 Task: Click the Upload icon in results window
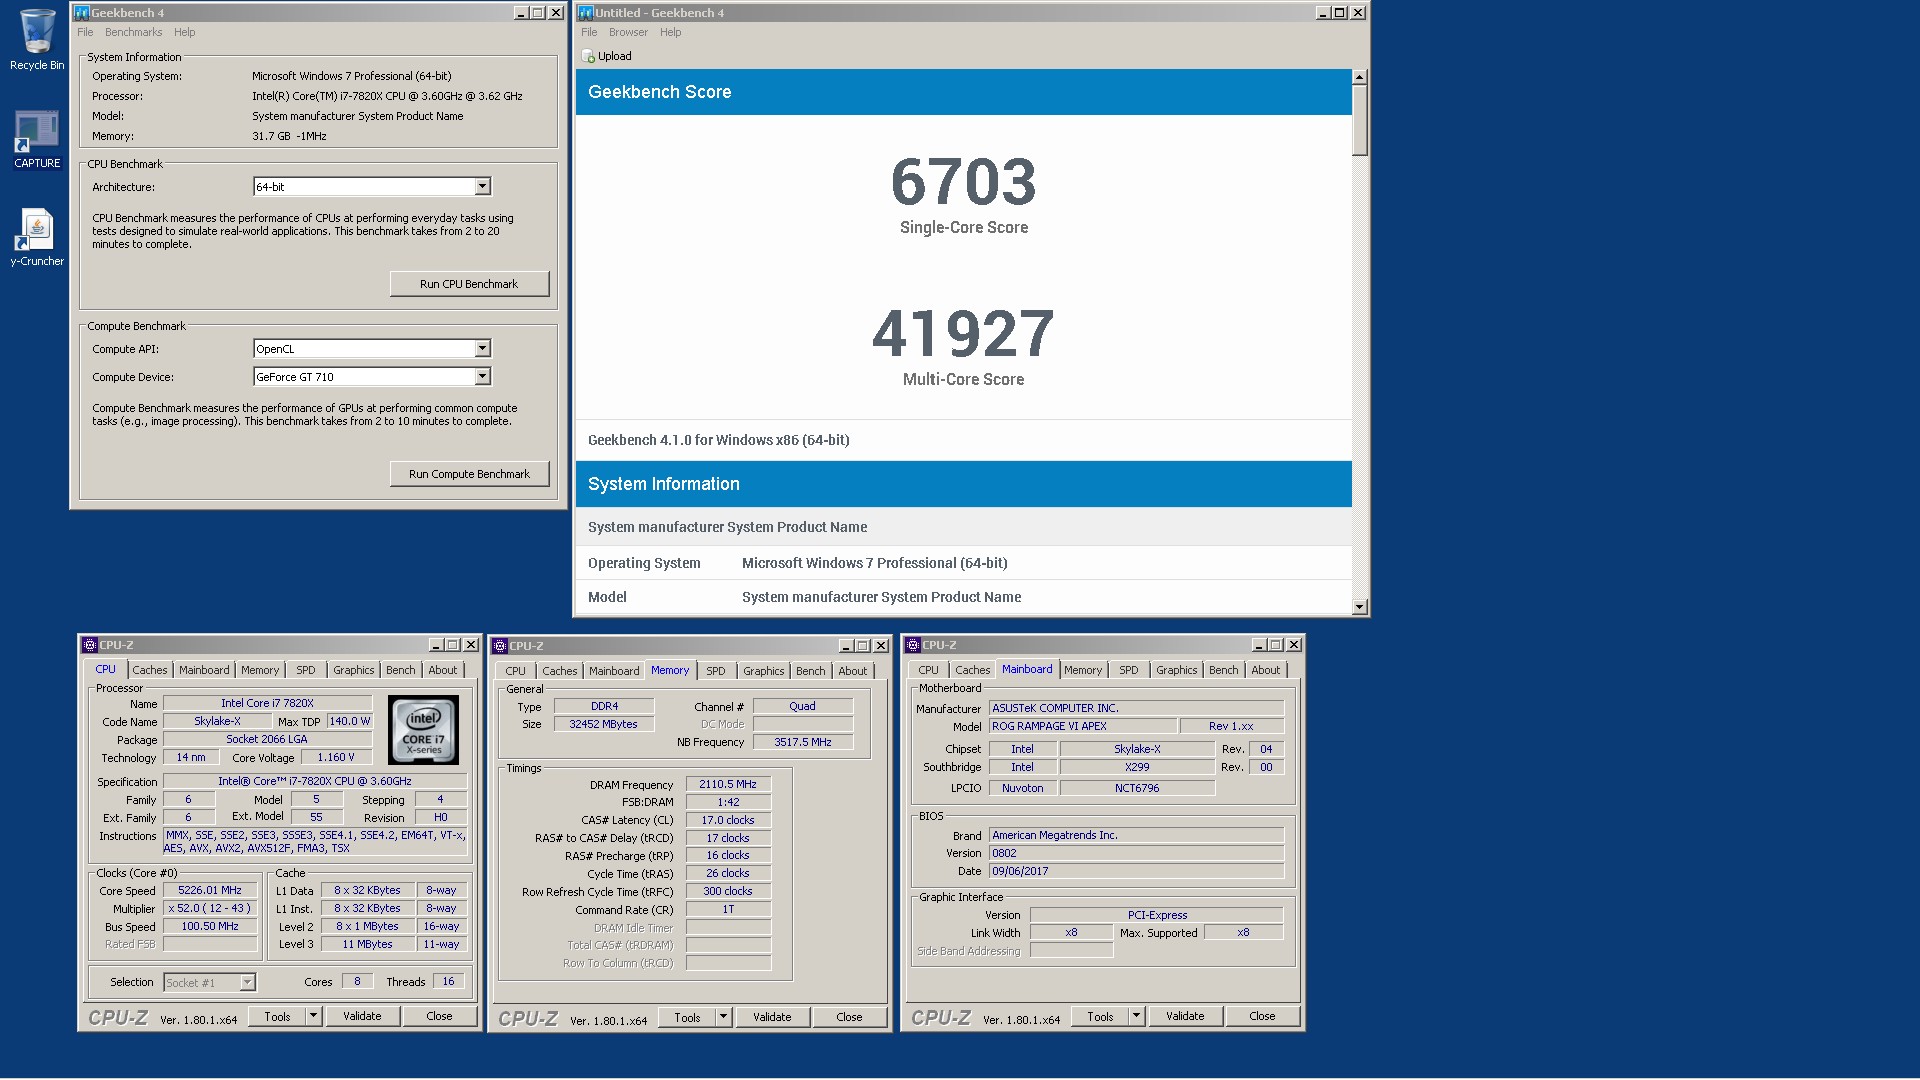588,57
